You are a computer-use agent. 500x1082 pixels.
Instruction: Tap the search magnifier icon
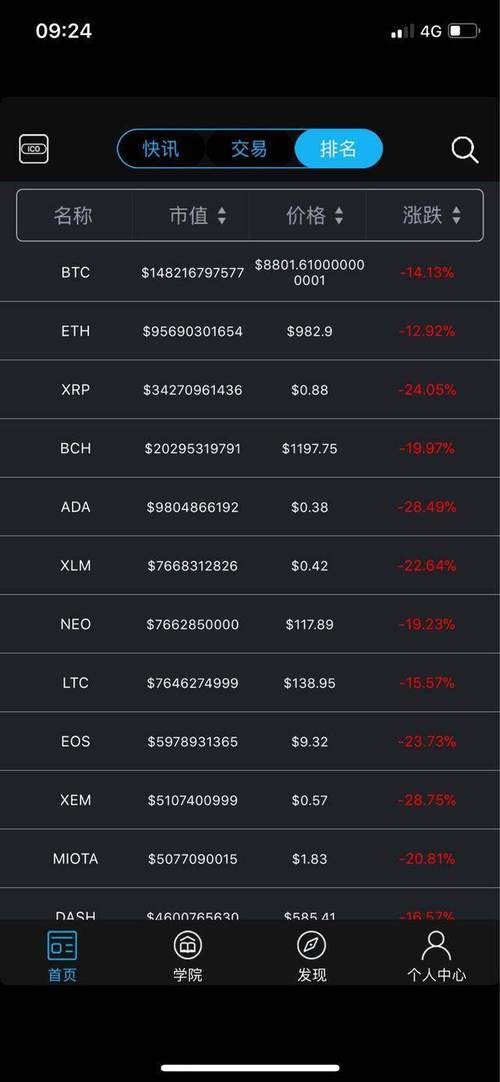coord(465,149)
